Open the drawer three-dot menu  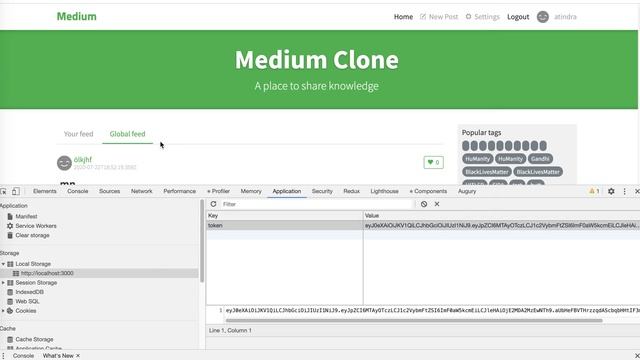[x=3, y=356]
